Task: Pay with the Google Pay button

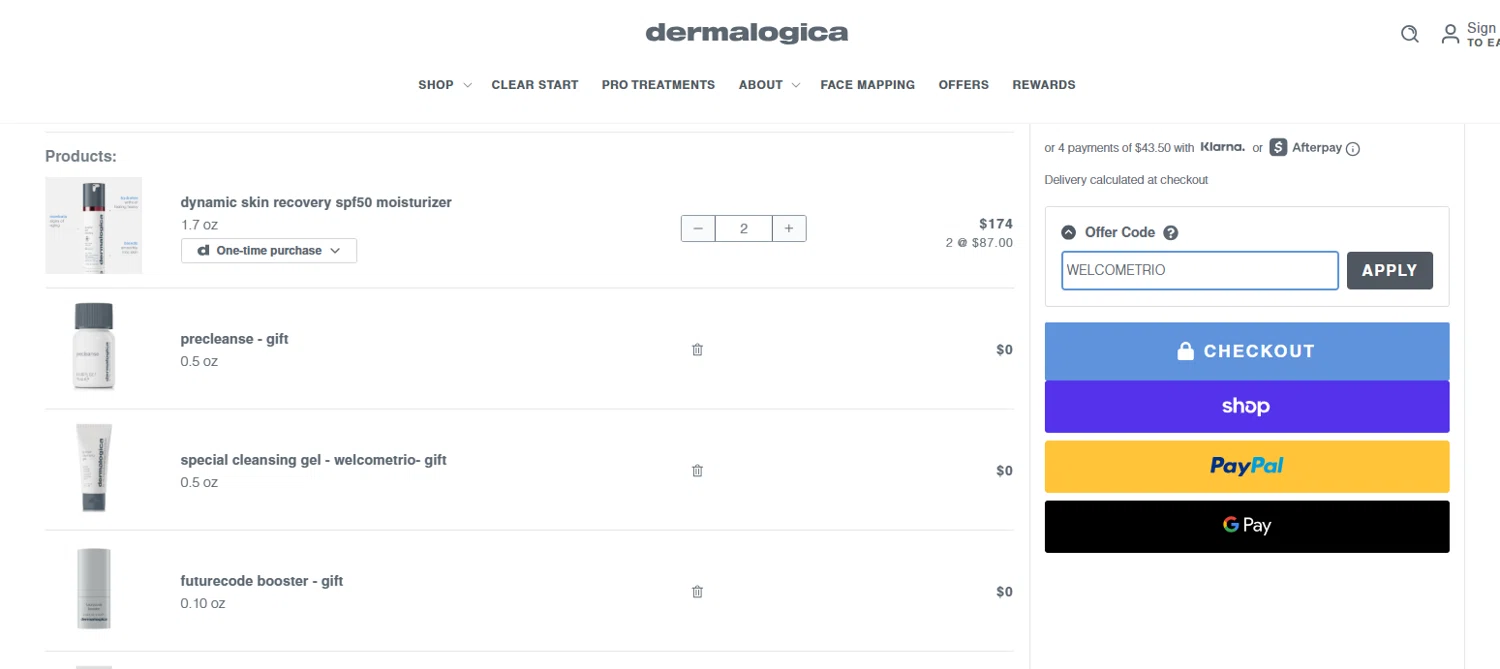Action: (1247, 526)
